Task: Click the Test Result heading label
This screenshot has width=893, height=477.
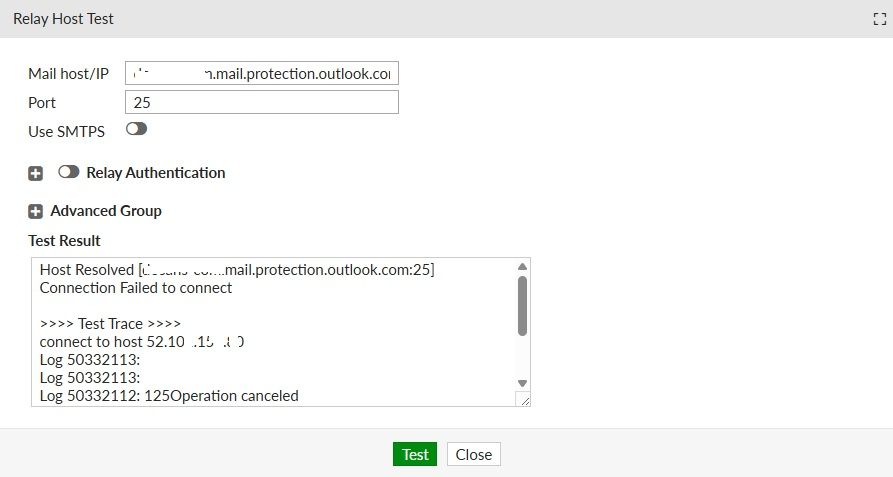Action: [x=65, y=241]
